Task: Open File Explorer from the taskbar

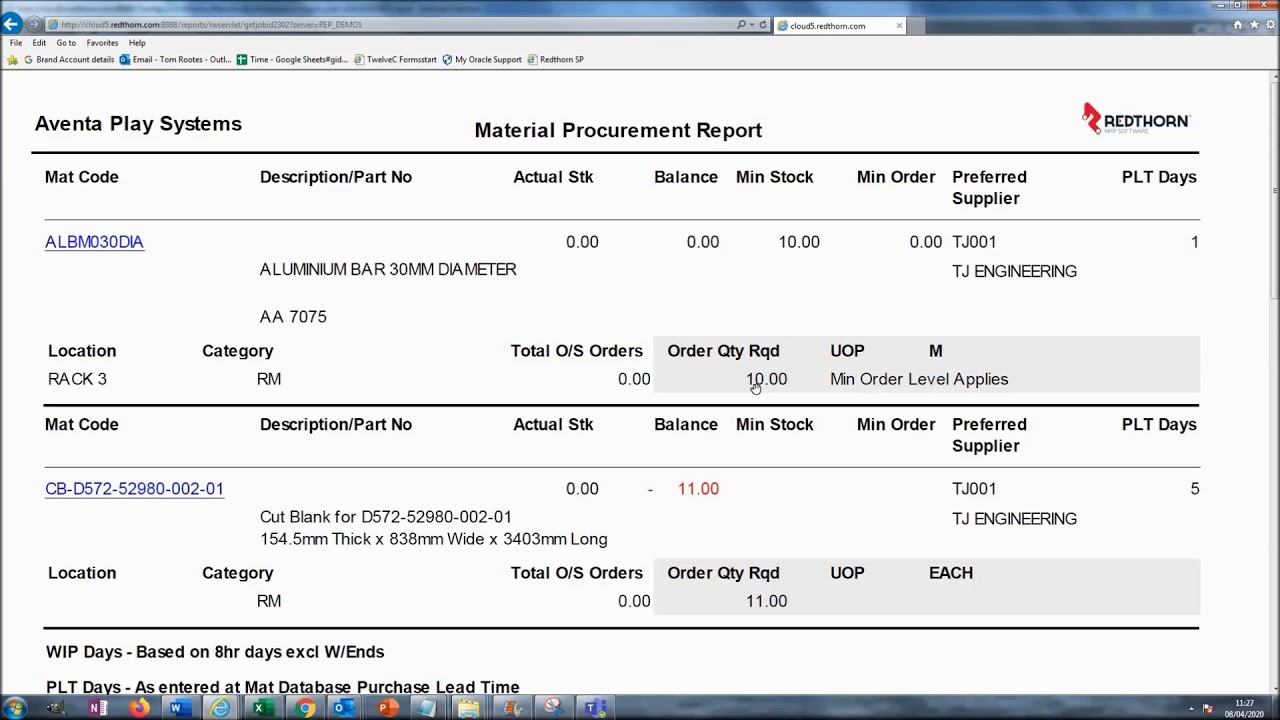Action: [468, 708]
